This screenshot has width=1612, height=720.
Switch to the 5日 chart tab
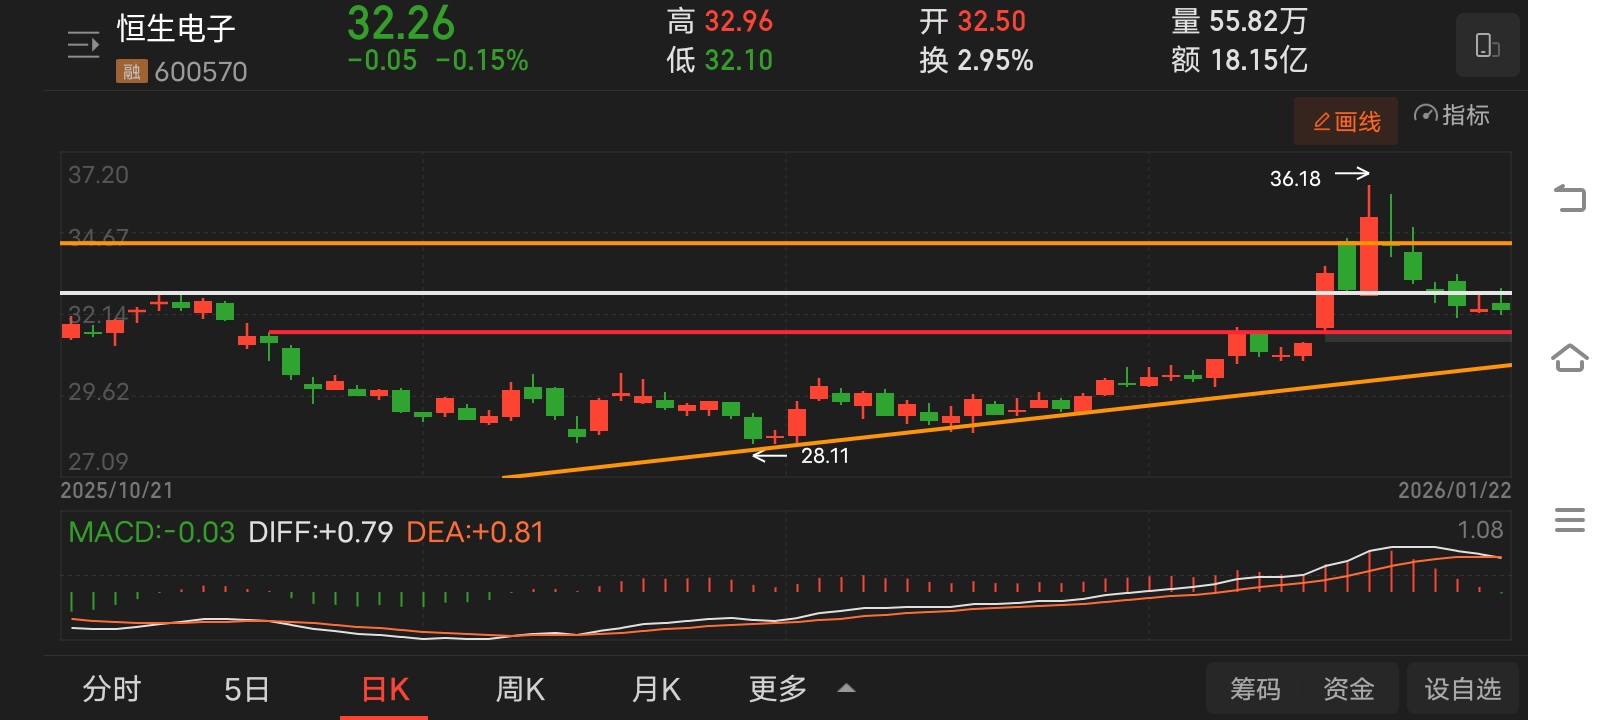247,689
